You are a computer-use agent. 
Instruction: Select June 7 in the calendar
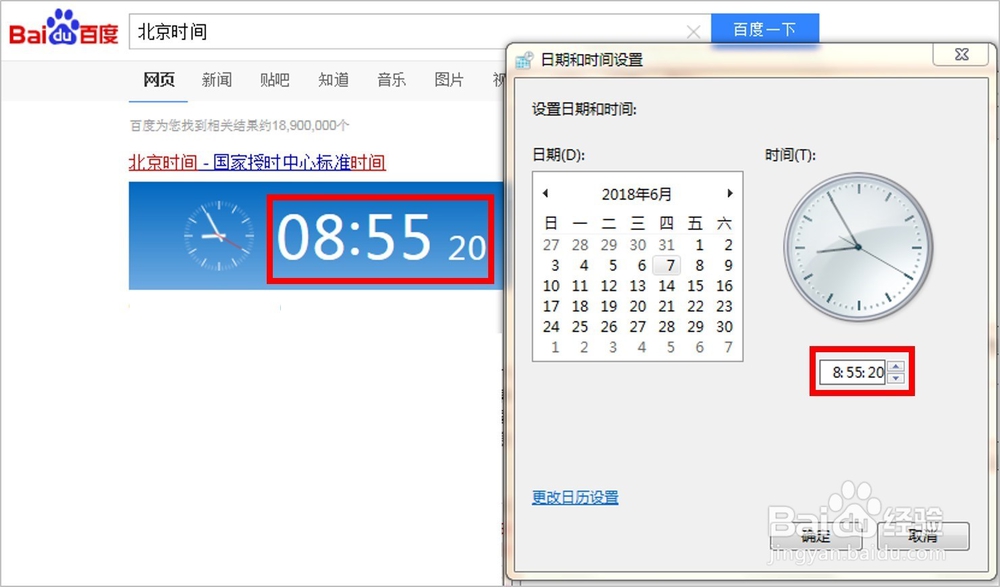coord(667,265)
